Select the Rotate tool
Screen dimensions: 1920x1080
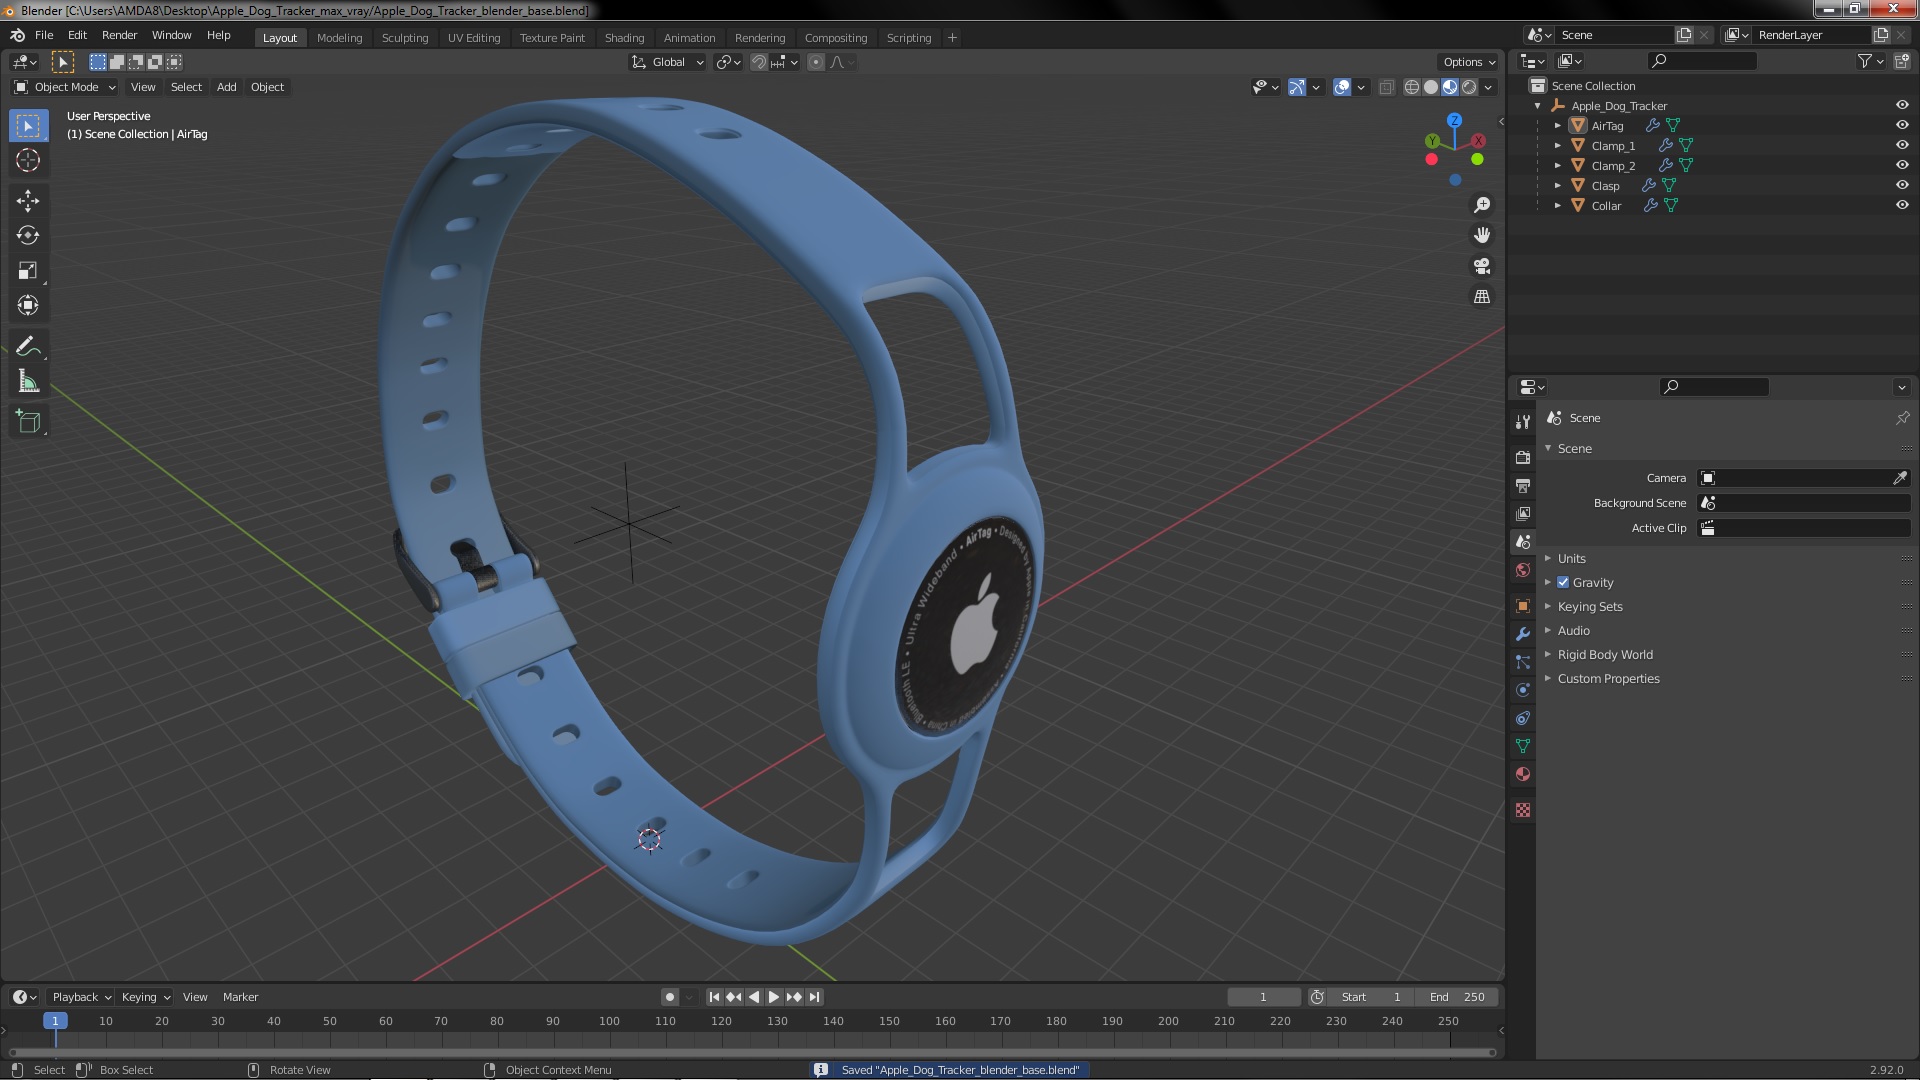tap(28, 236)
